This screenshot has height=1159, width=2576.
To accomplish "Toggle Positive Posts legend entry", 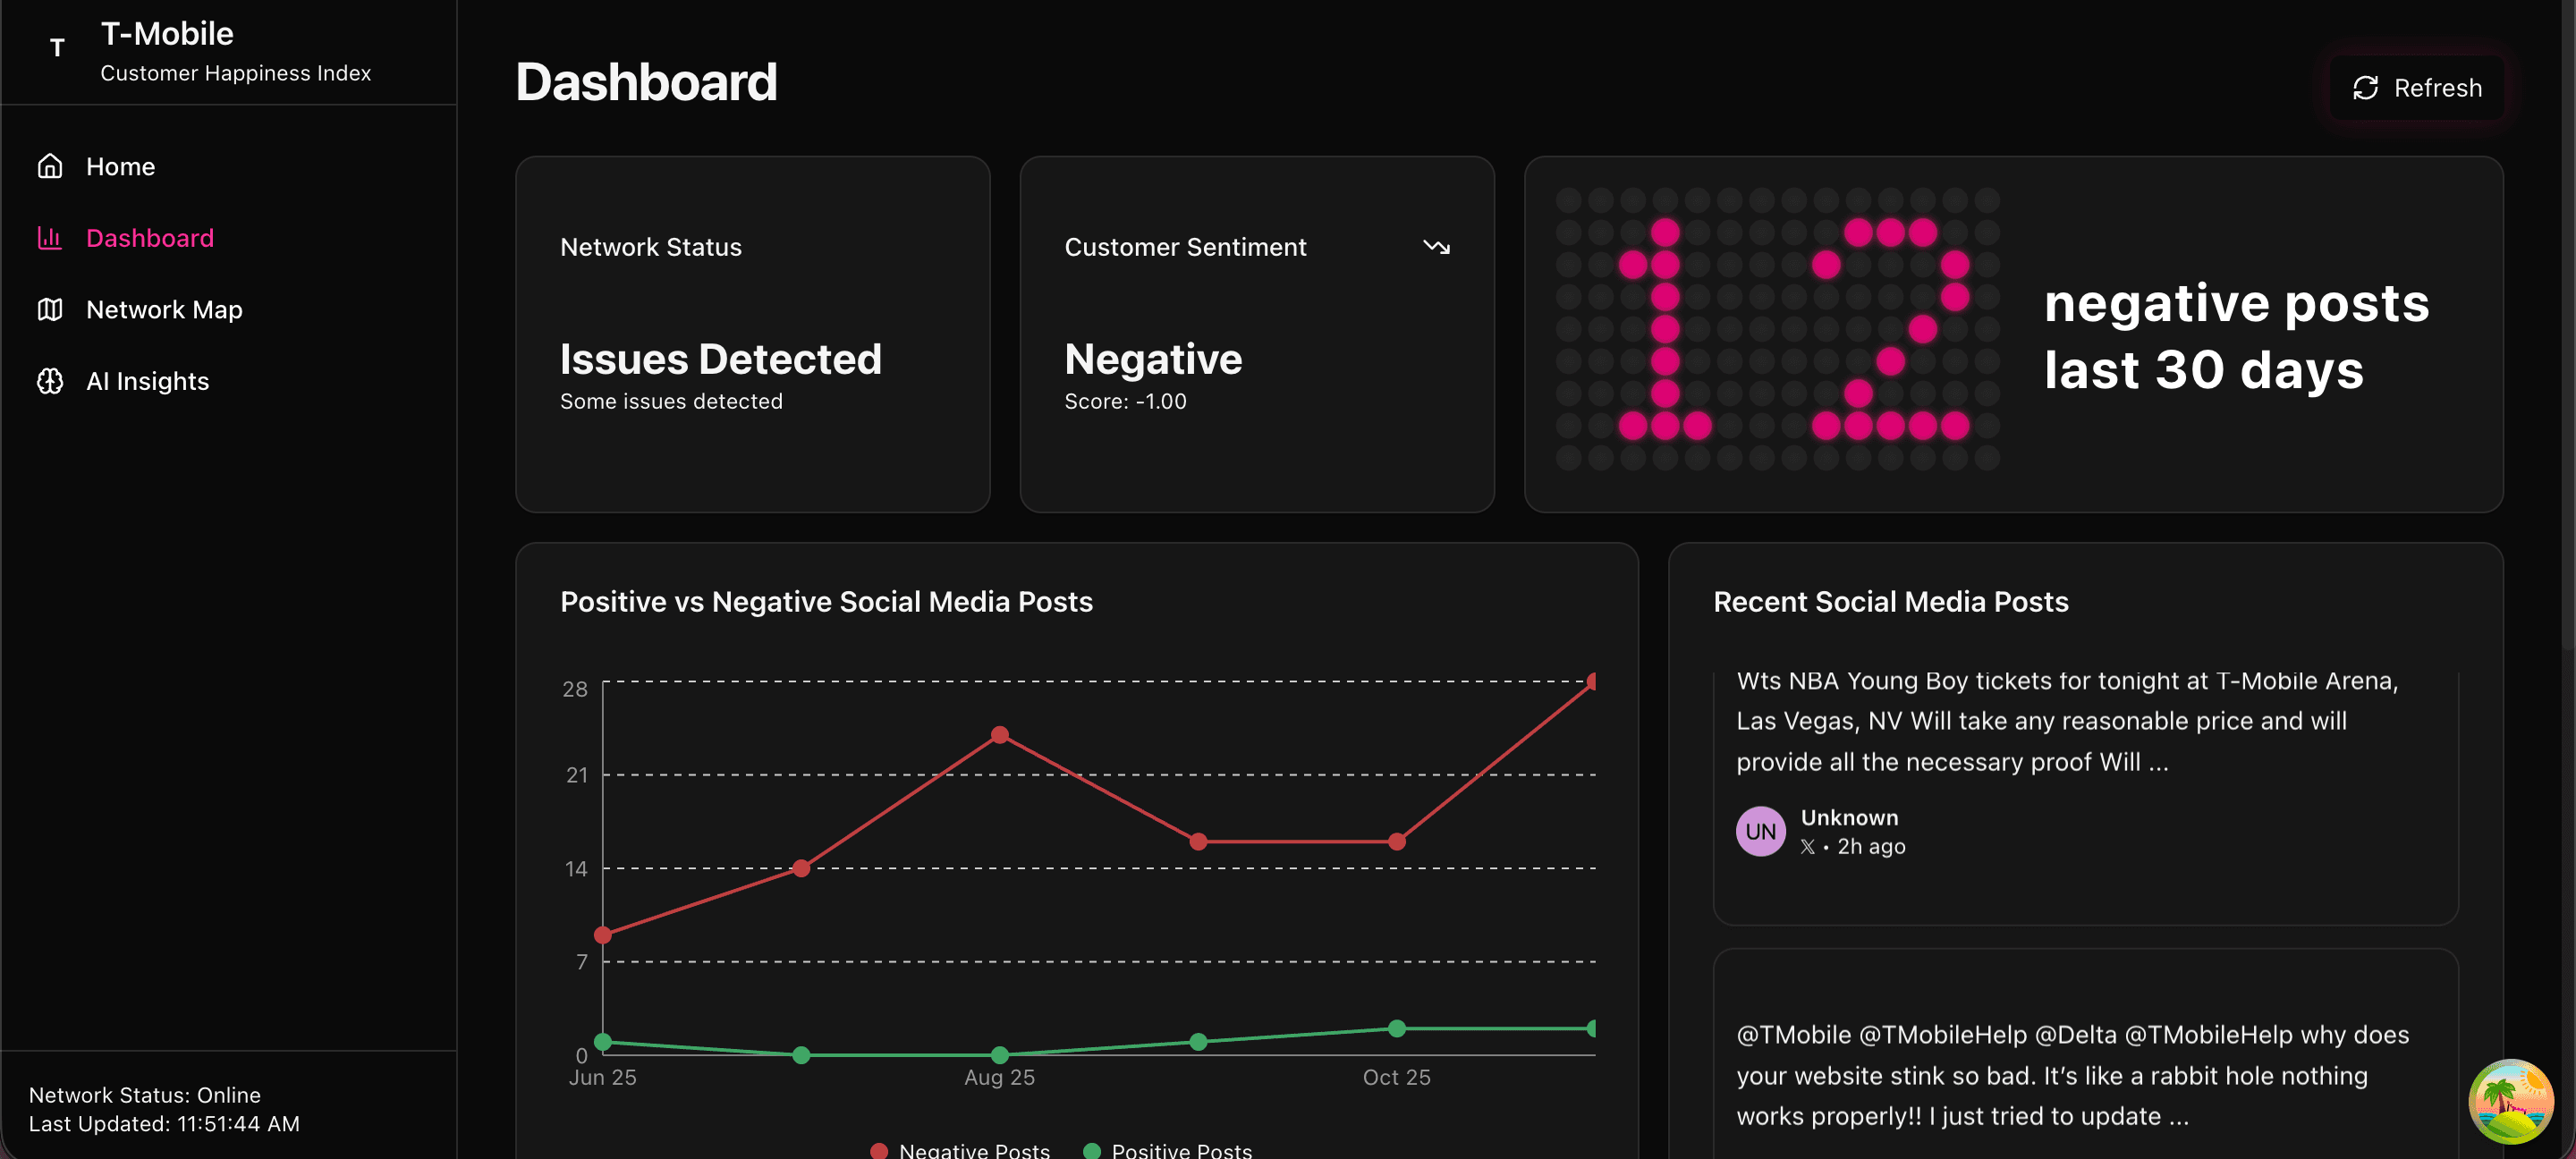I will [1168, 1150].
